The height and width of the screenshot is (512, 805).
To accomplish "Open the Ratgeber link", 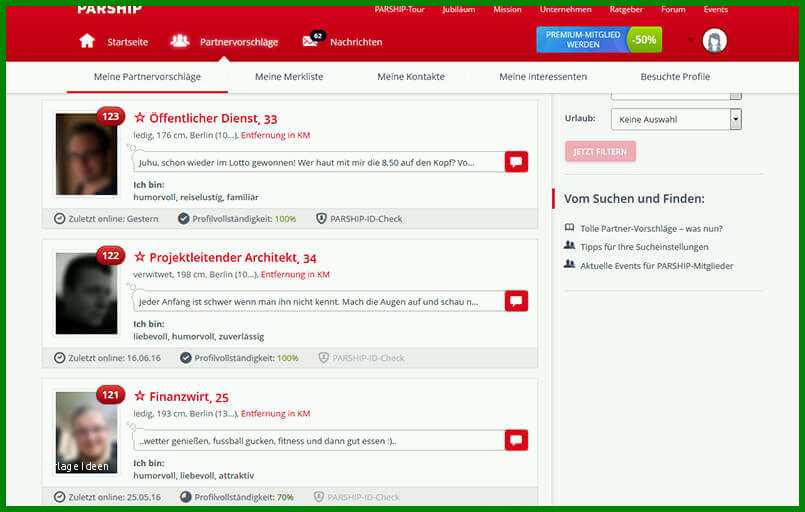I will pos(626,9).
